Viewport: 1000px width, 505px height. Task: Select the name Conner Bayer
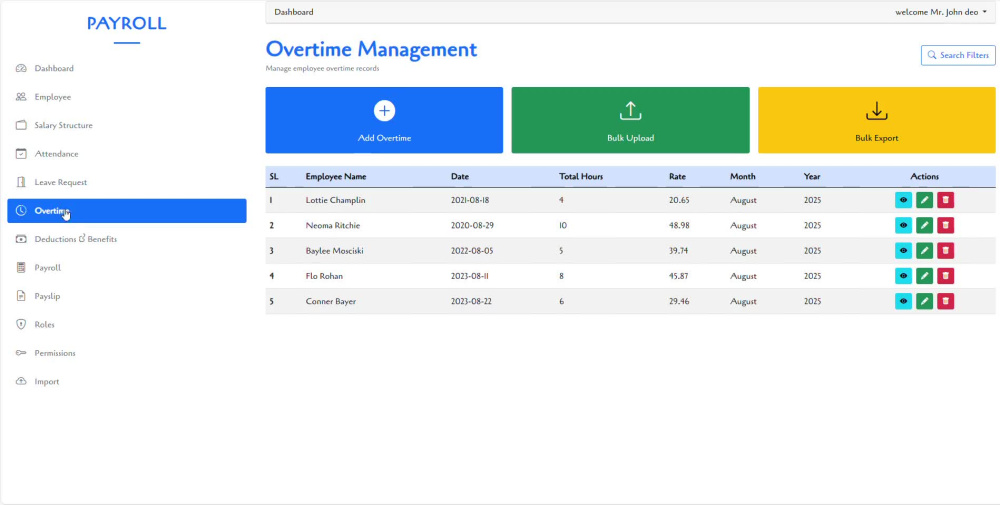pyautogui.click(x=330, y=302)
